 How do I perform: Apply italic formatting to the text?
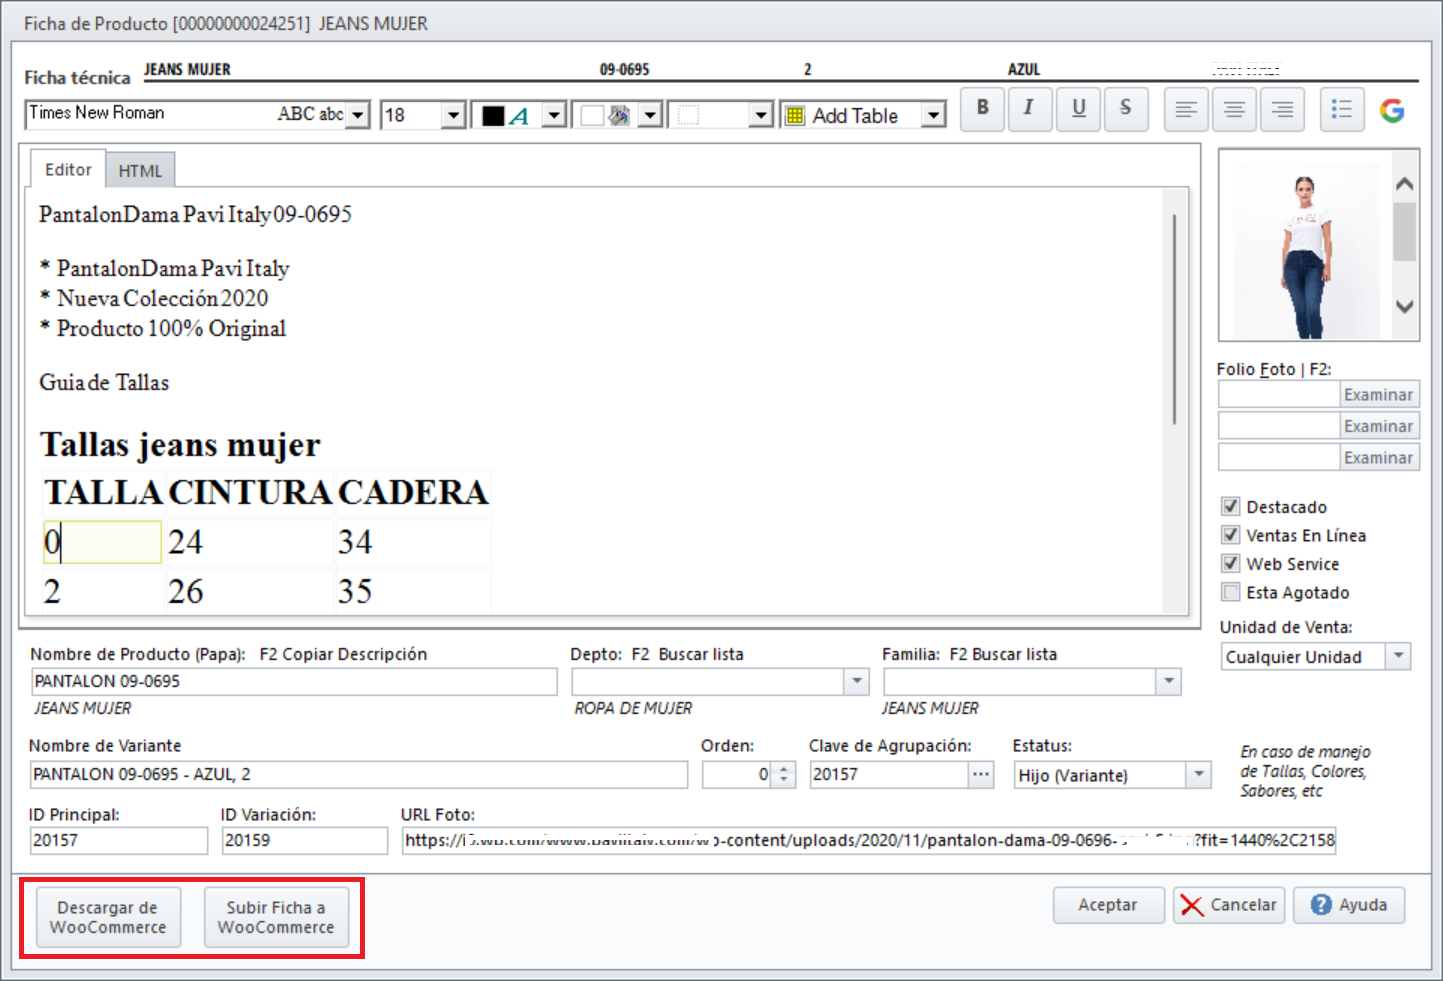point(1029,110)
